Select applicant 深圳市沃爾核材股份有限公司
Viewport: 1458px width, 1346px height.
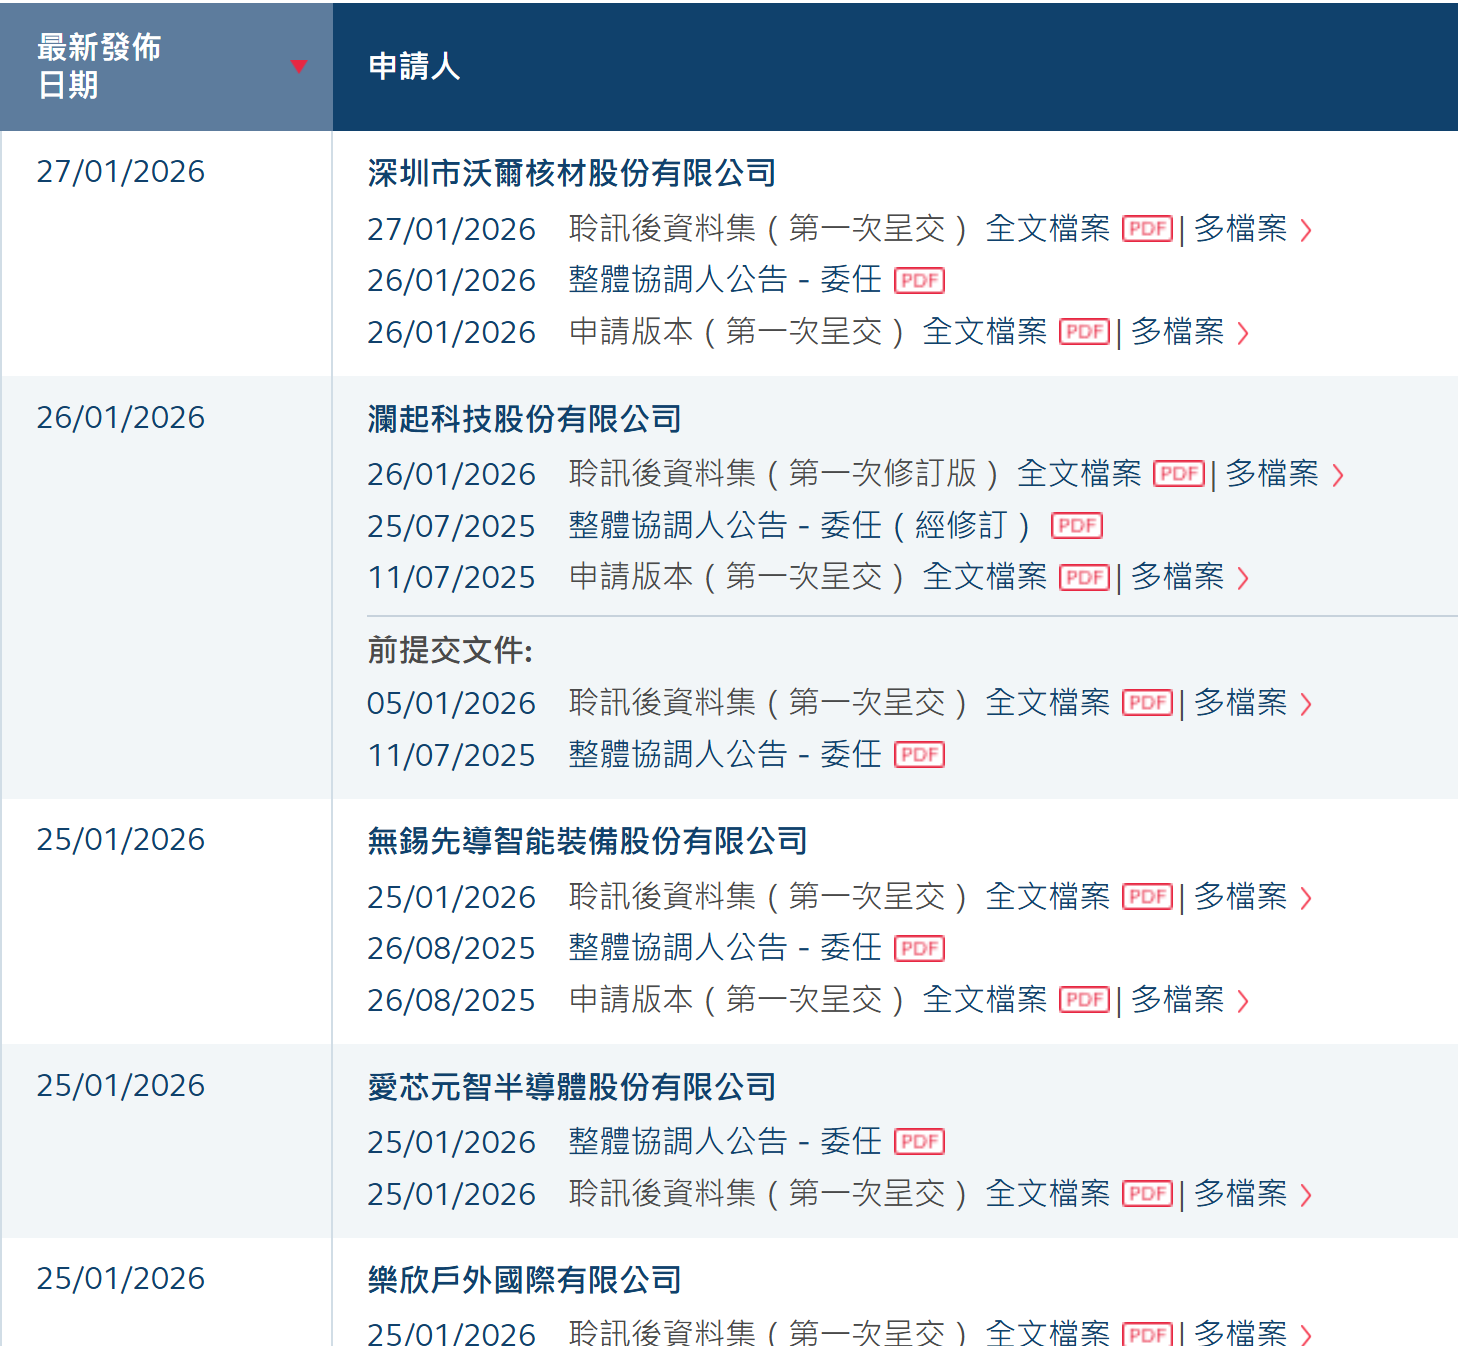[572, 173]
